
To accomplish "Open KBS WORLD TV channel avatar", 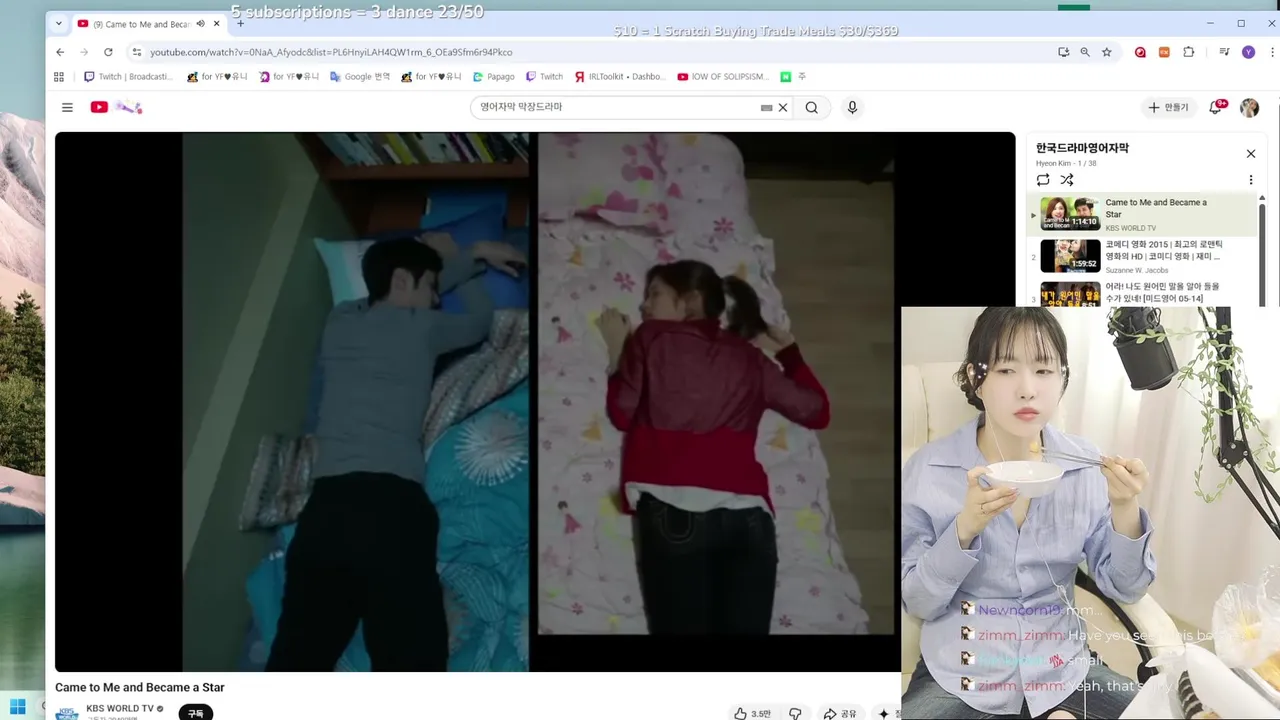I will [x=67, y=713].
